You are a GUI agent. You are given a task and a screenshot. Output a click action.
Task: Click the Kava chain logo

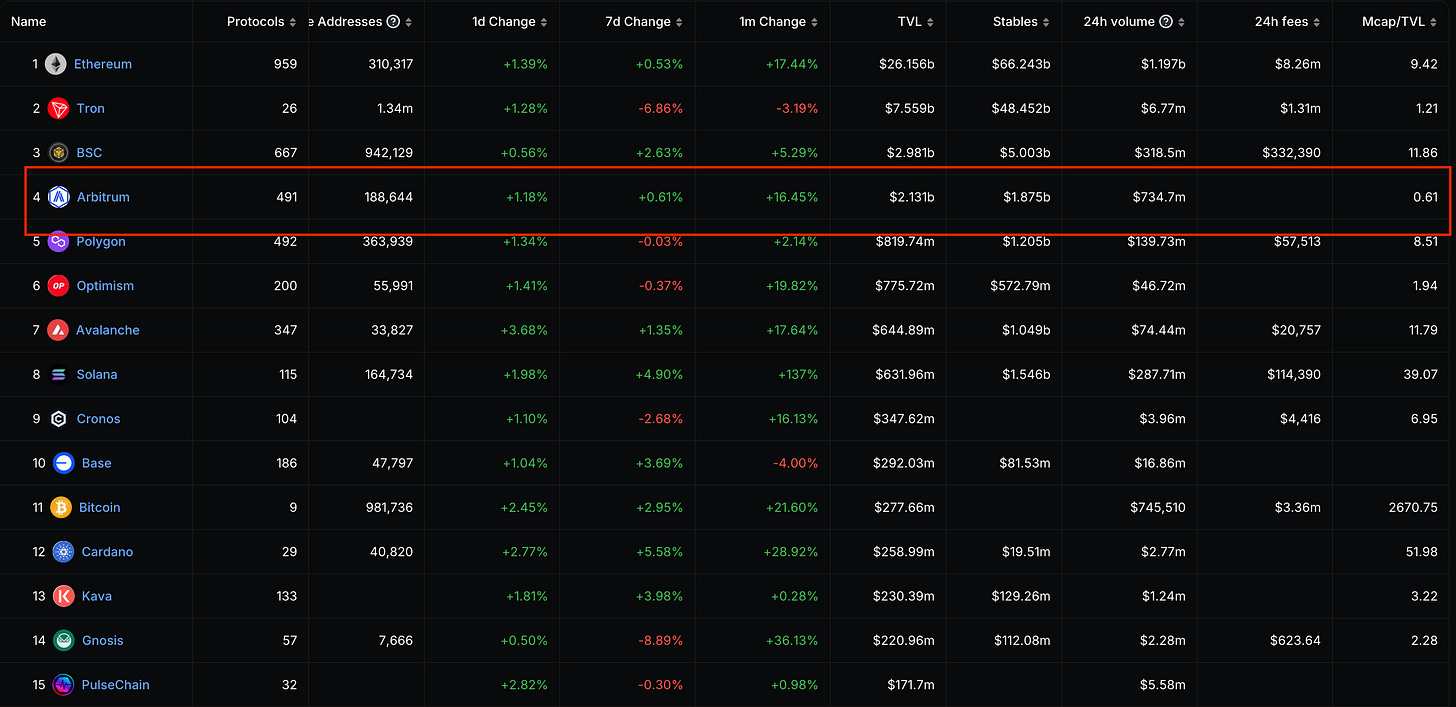tap(64, 596)
